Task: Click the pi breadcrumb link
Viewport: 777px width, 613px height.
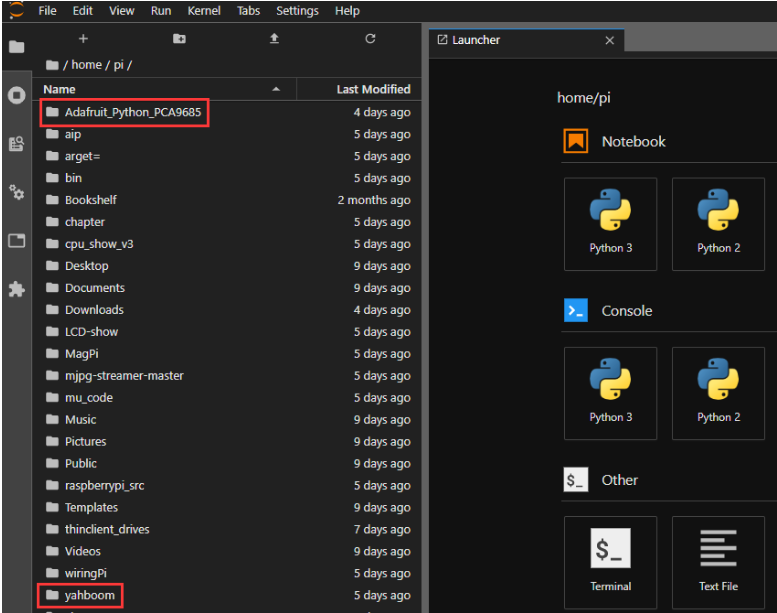Action: pos(118,65)
